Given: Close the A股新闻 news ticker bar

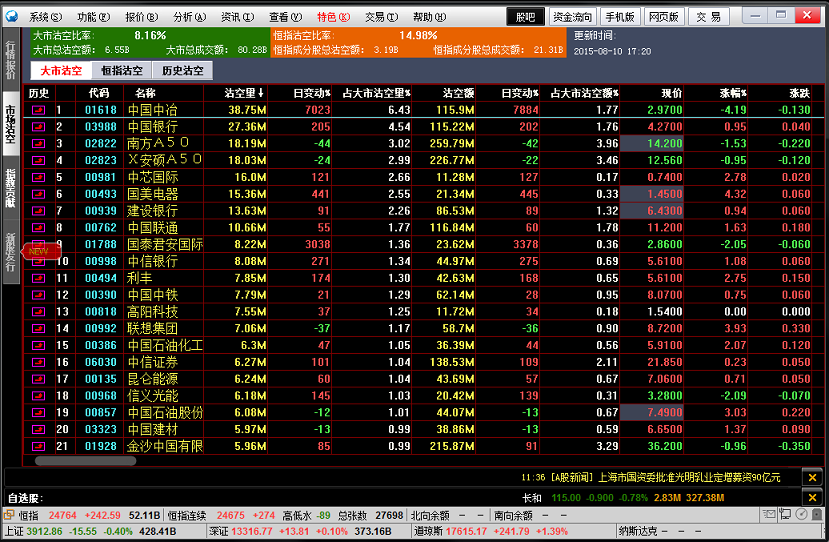Looking at the screenshot, I should [813, 478].
